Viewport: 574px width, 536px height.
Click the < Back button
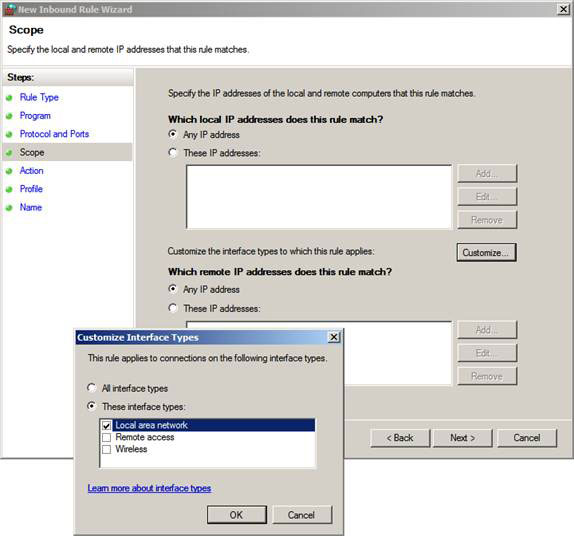pyautogui.click(x=400, y=438)
